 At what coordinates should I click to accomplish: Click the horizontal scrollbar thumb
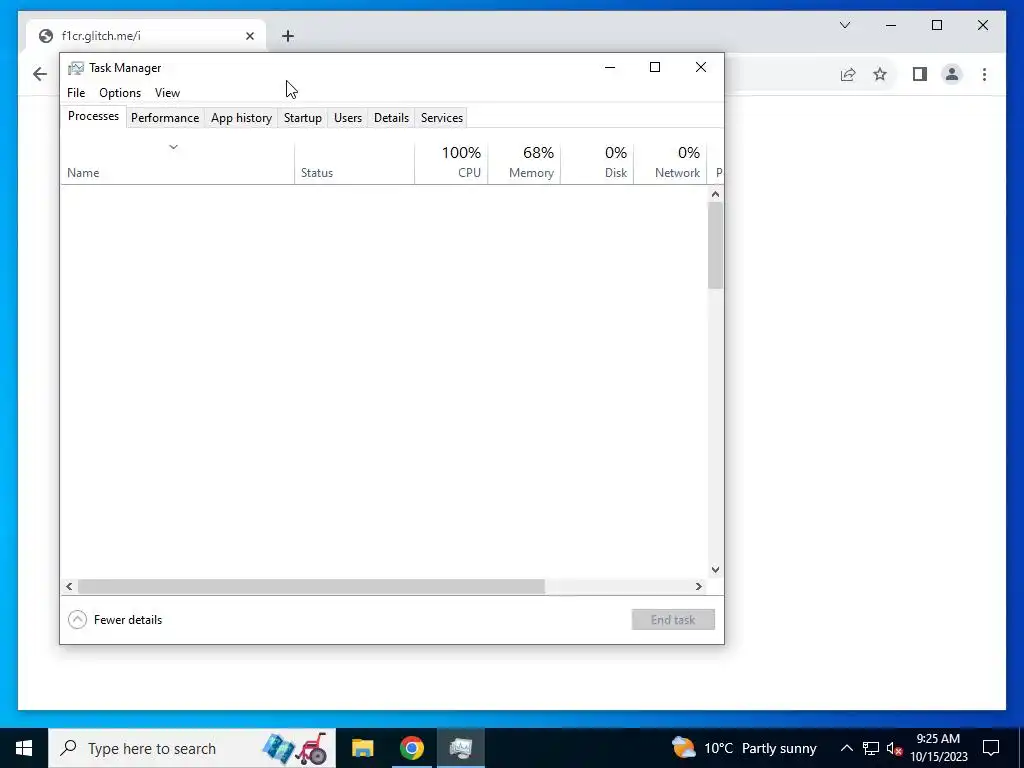click(x=311, y=586)
